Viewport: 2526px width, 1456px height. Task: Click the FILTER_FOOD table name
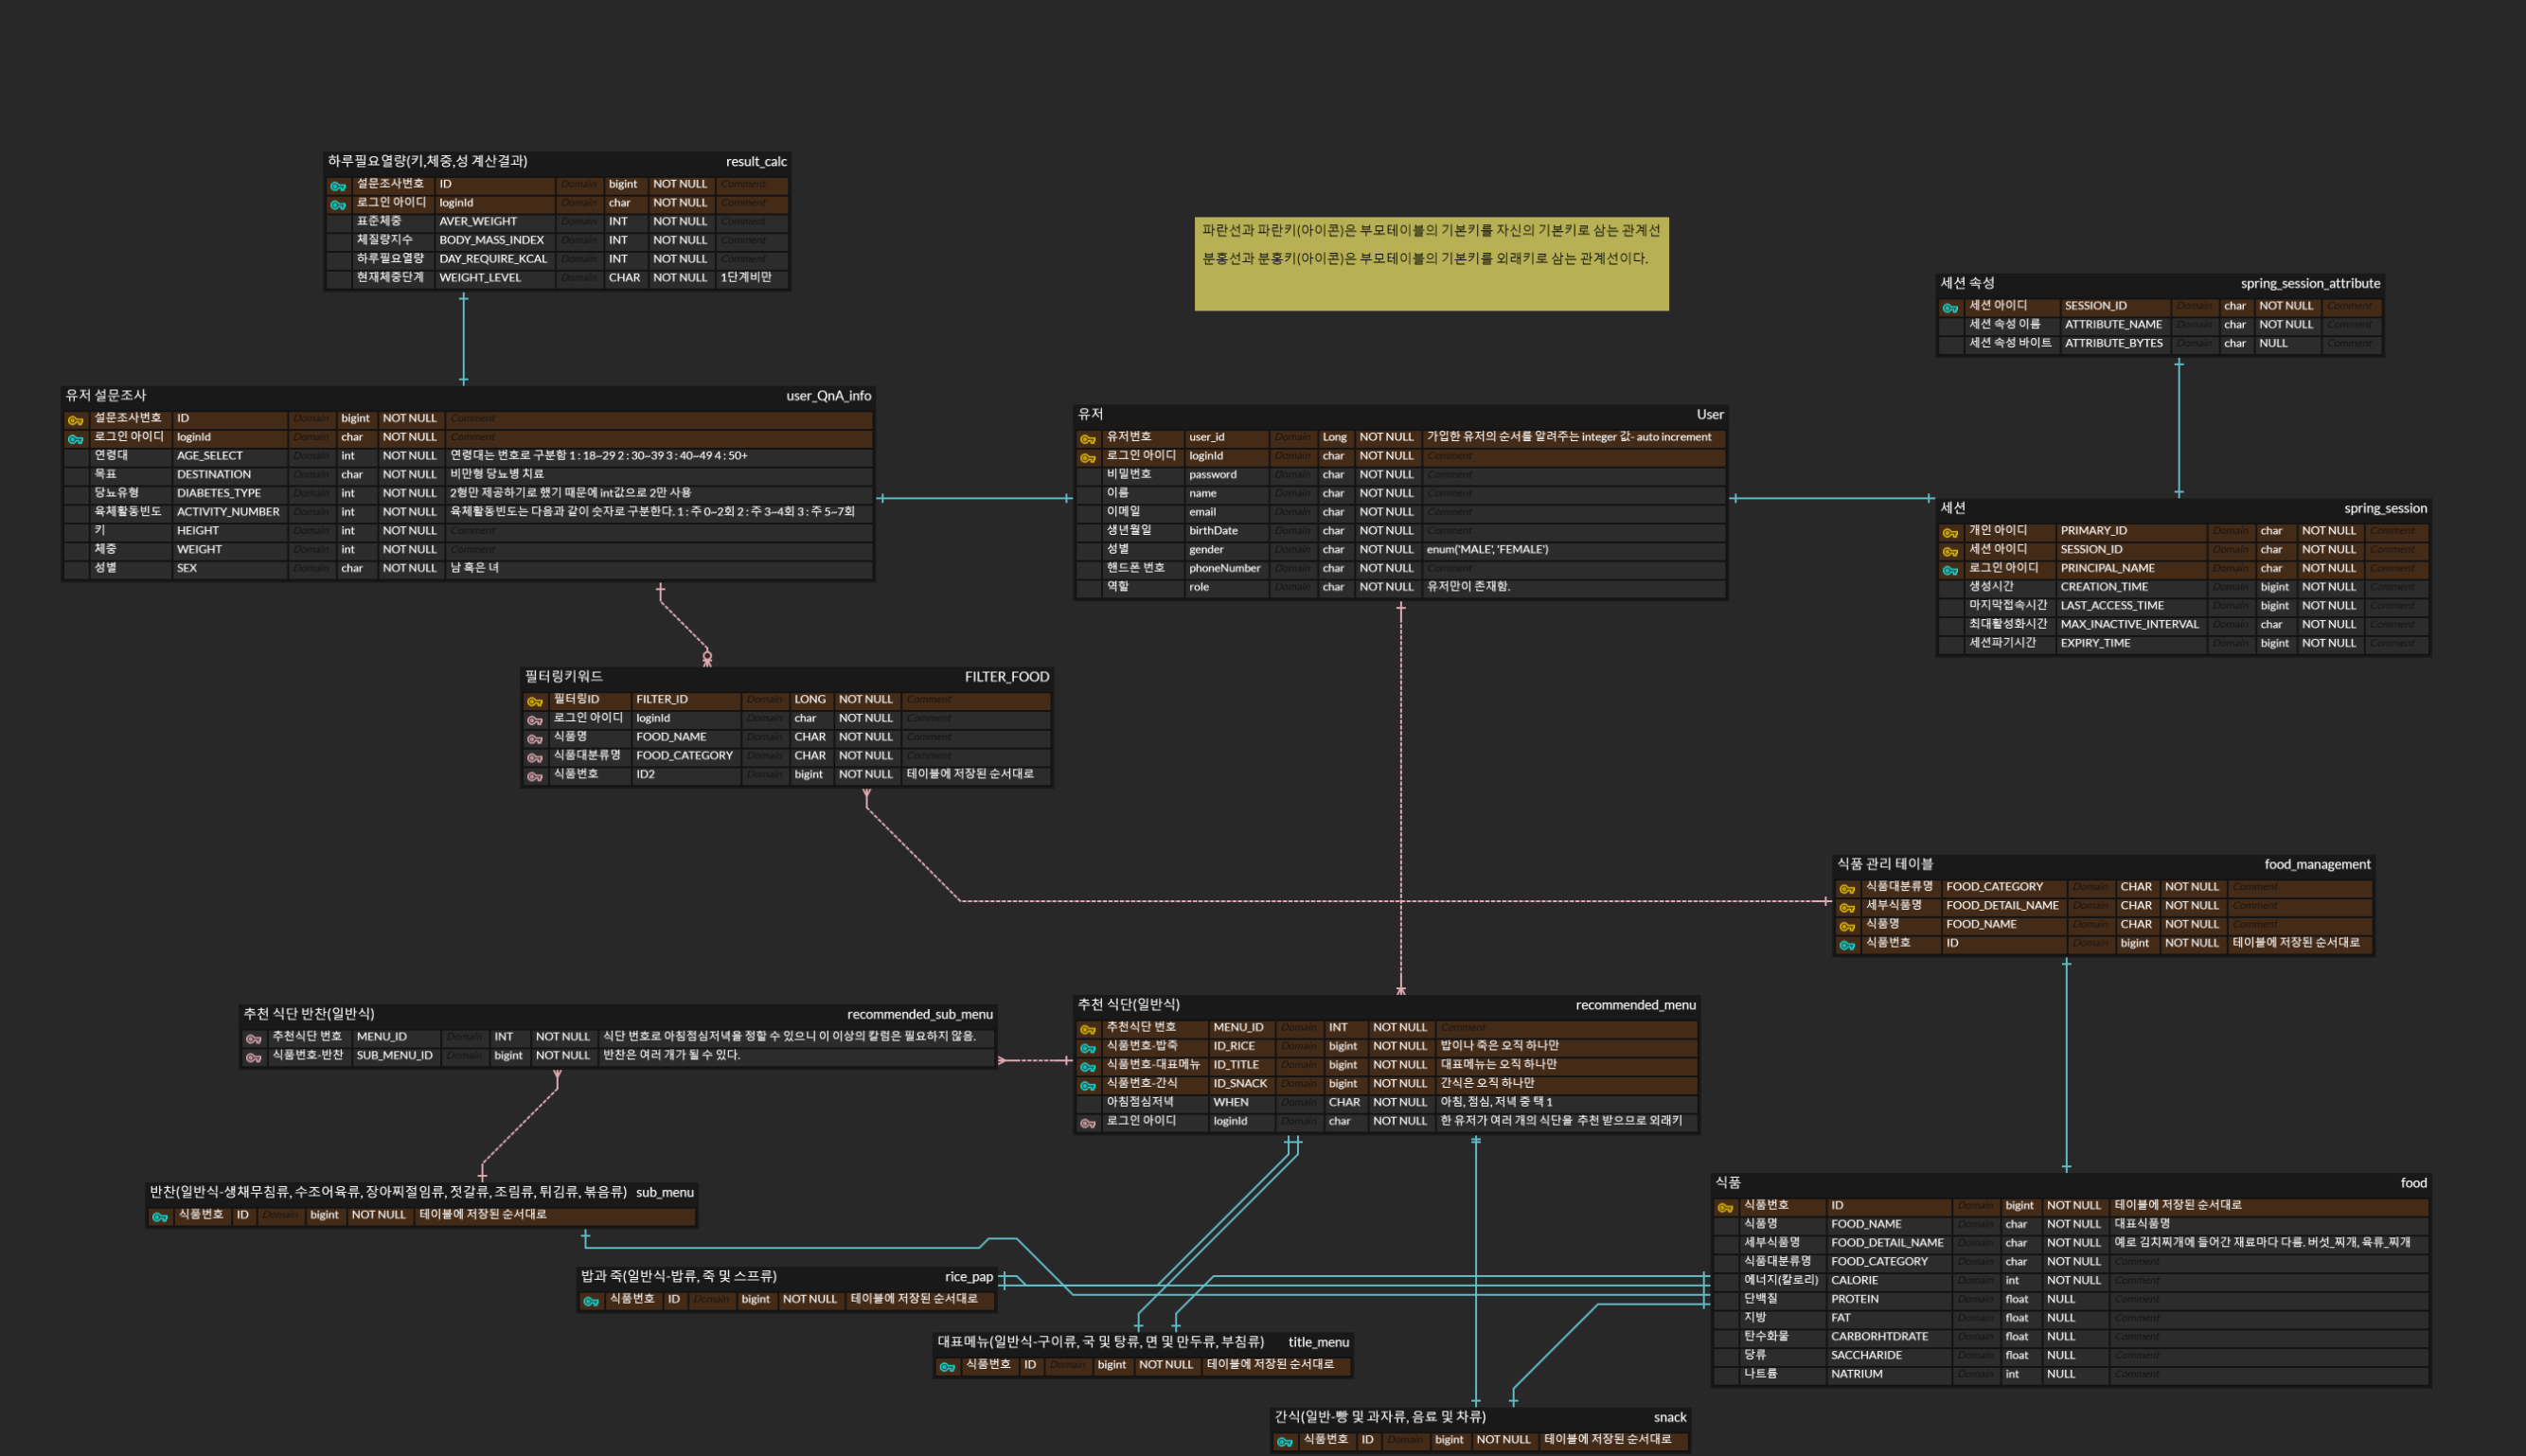coord(1007,677)
